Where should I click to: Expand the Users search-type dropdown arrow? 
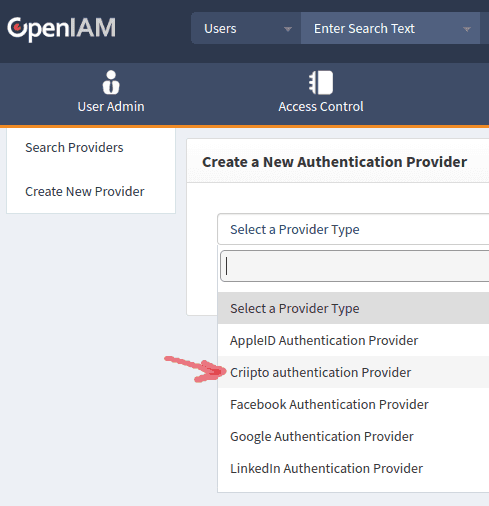[288, 29]
